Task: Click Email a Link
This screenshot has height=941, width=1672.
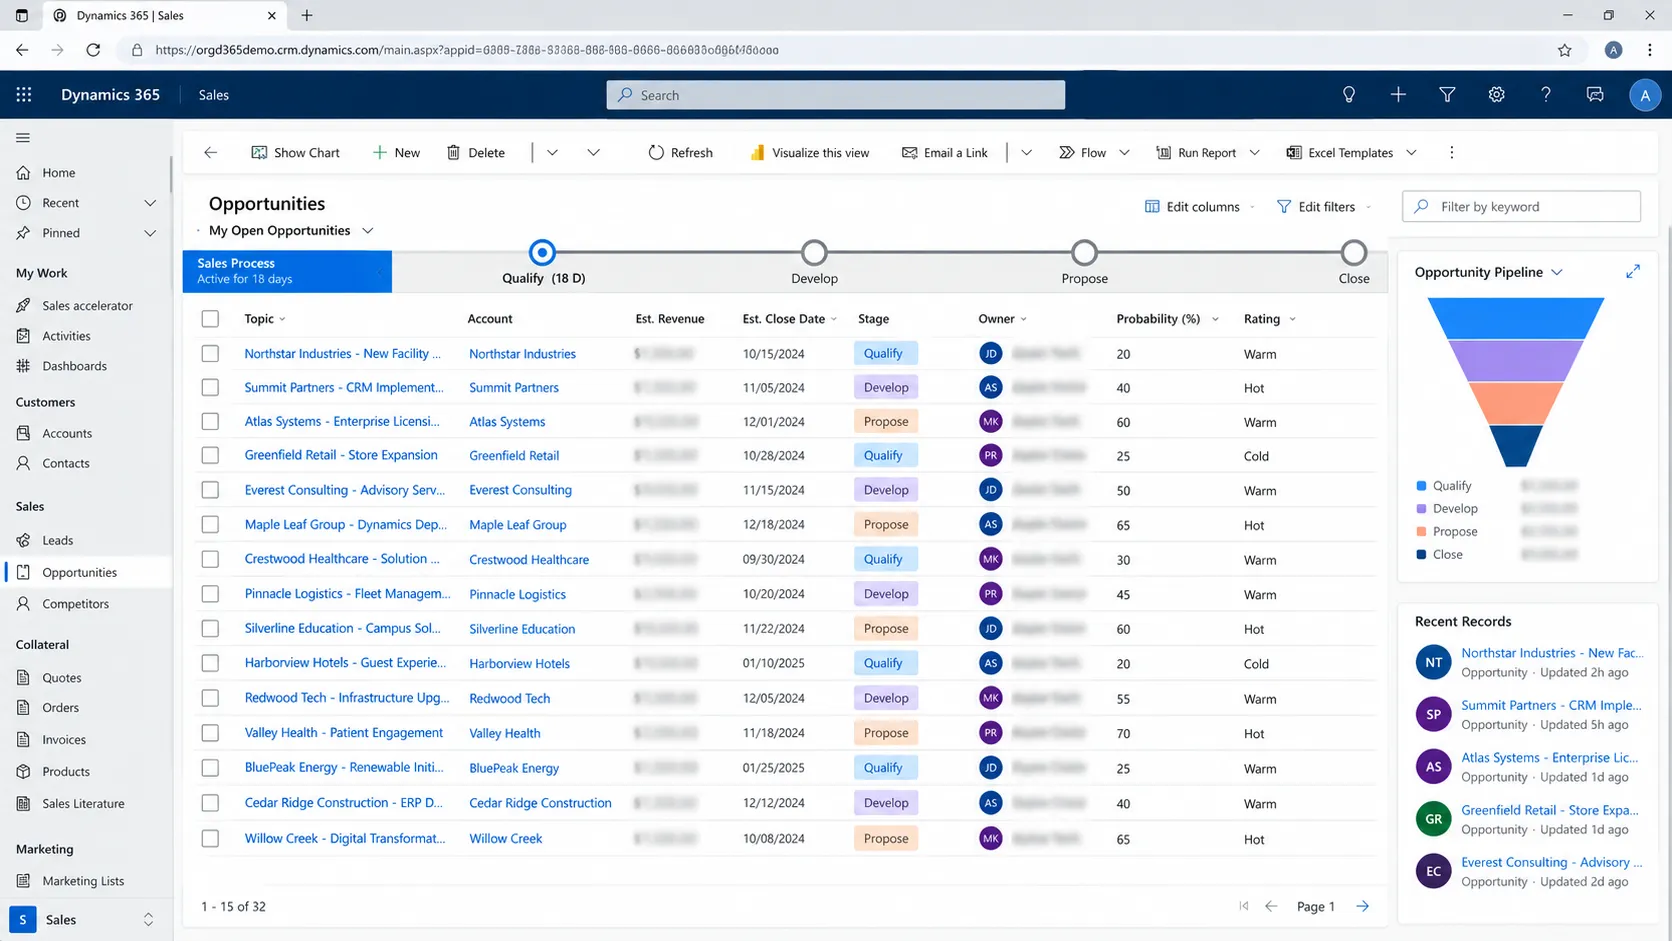Action: point(945,153)
